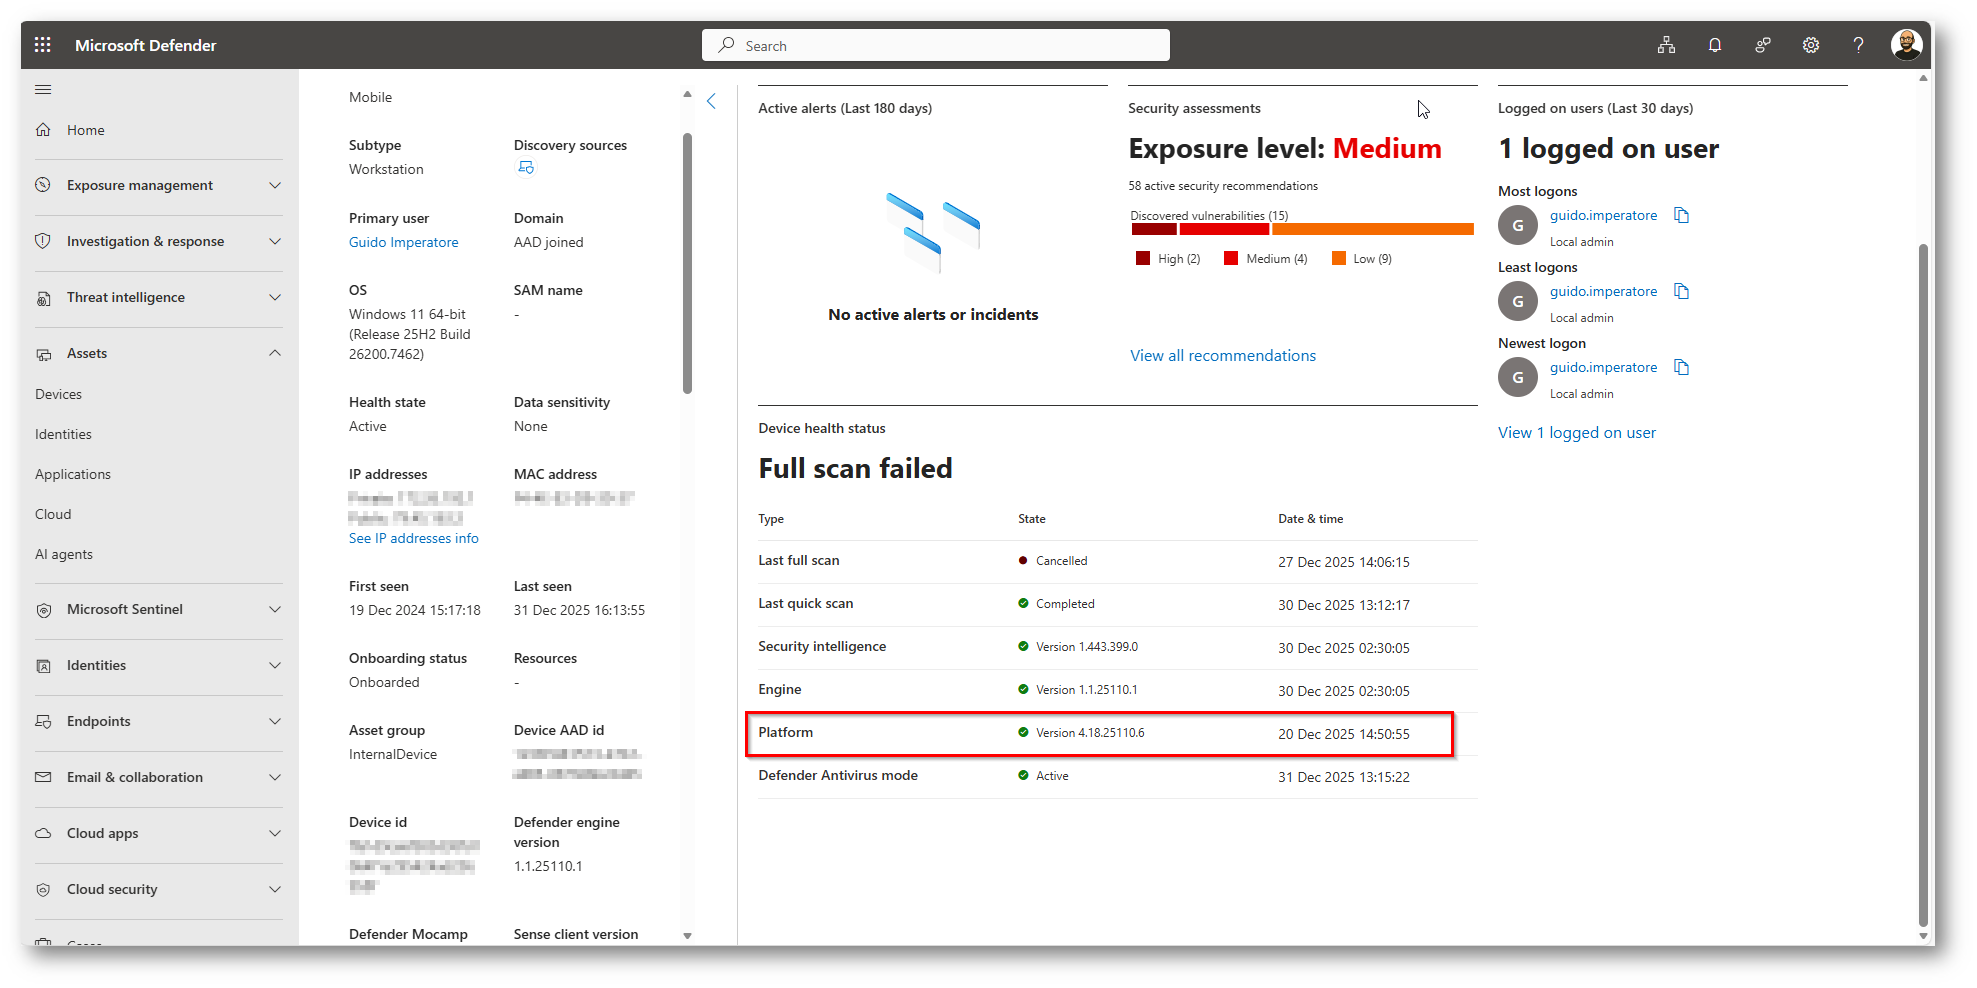
Task: Open the app launcher waffle icon
Action: click(42, 45)
